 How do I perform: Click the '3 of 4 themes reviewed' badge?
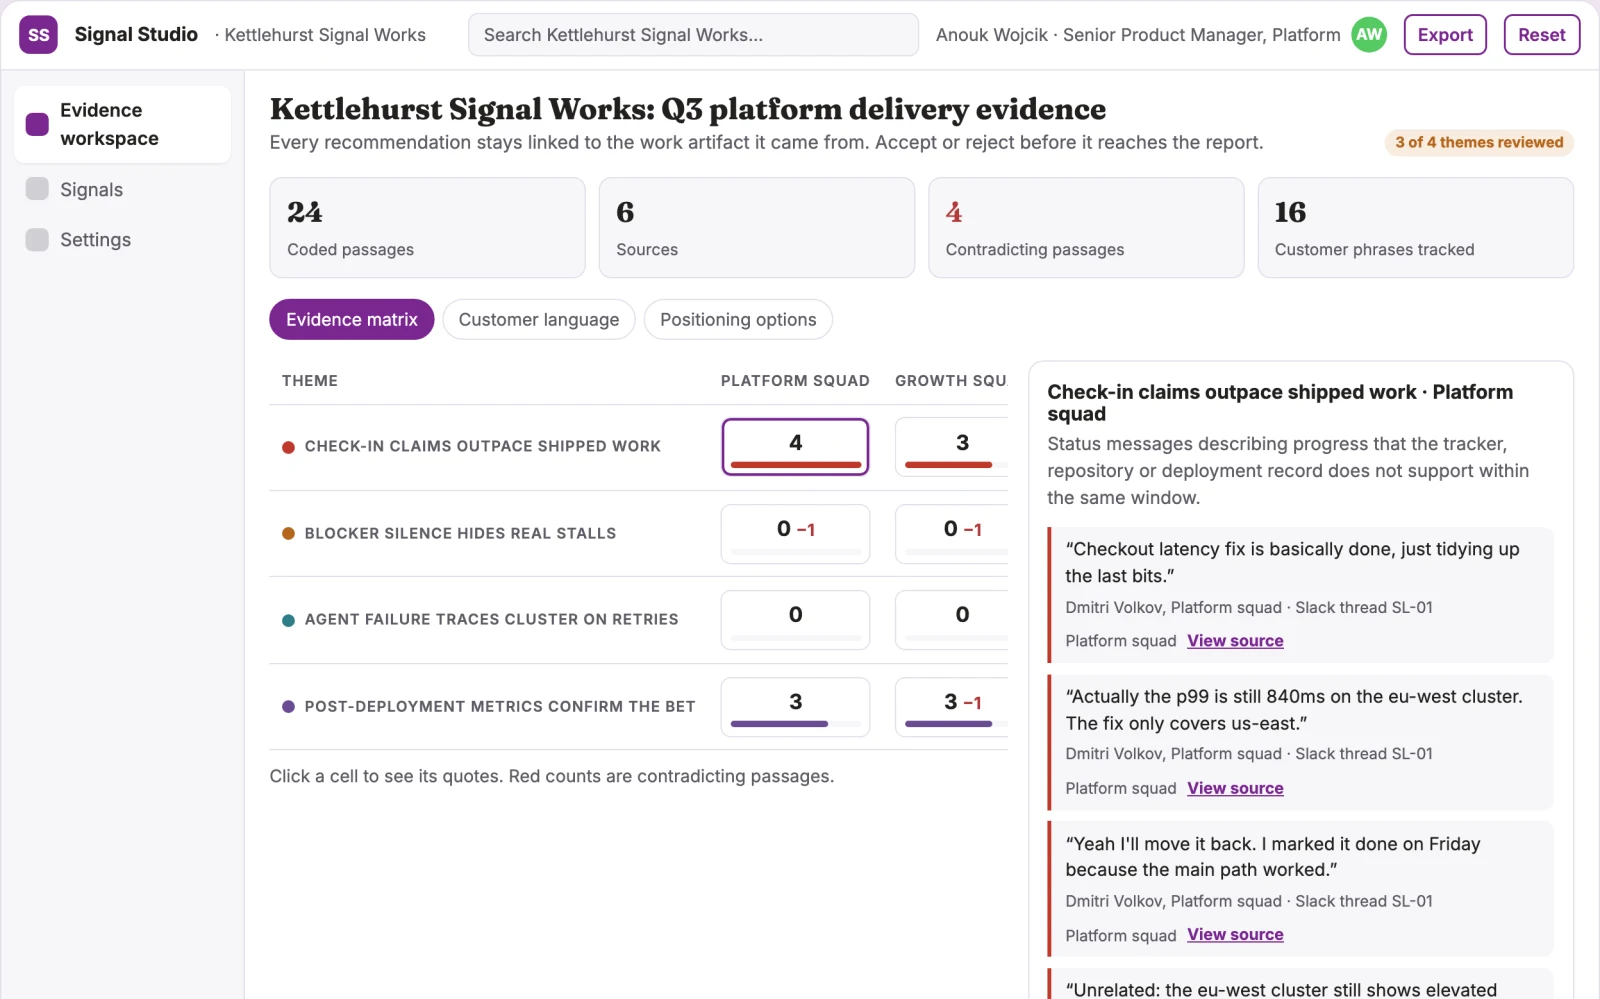tap(1479, 143)
